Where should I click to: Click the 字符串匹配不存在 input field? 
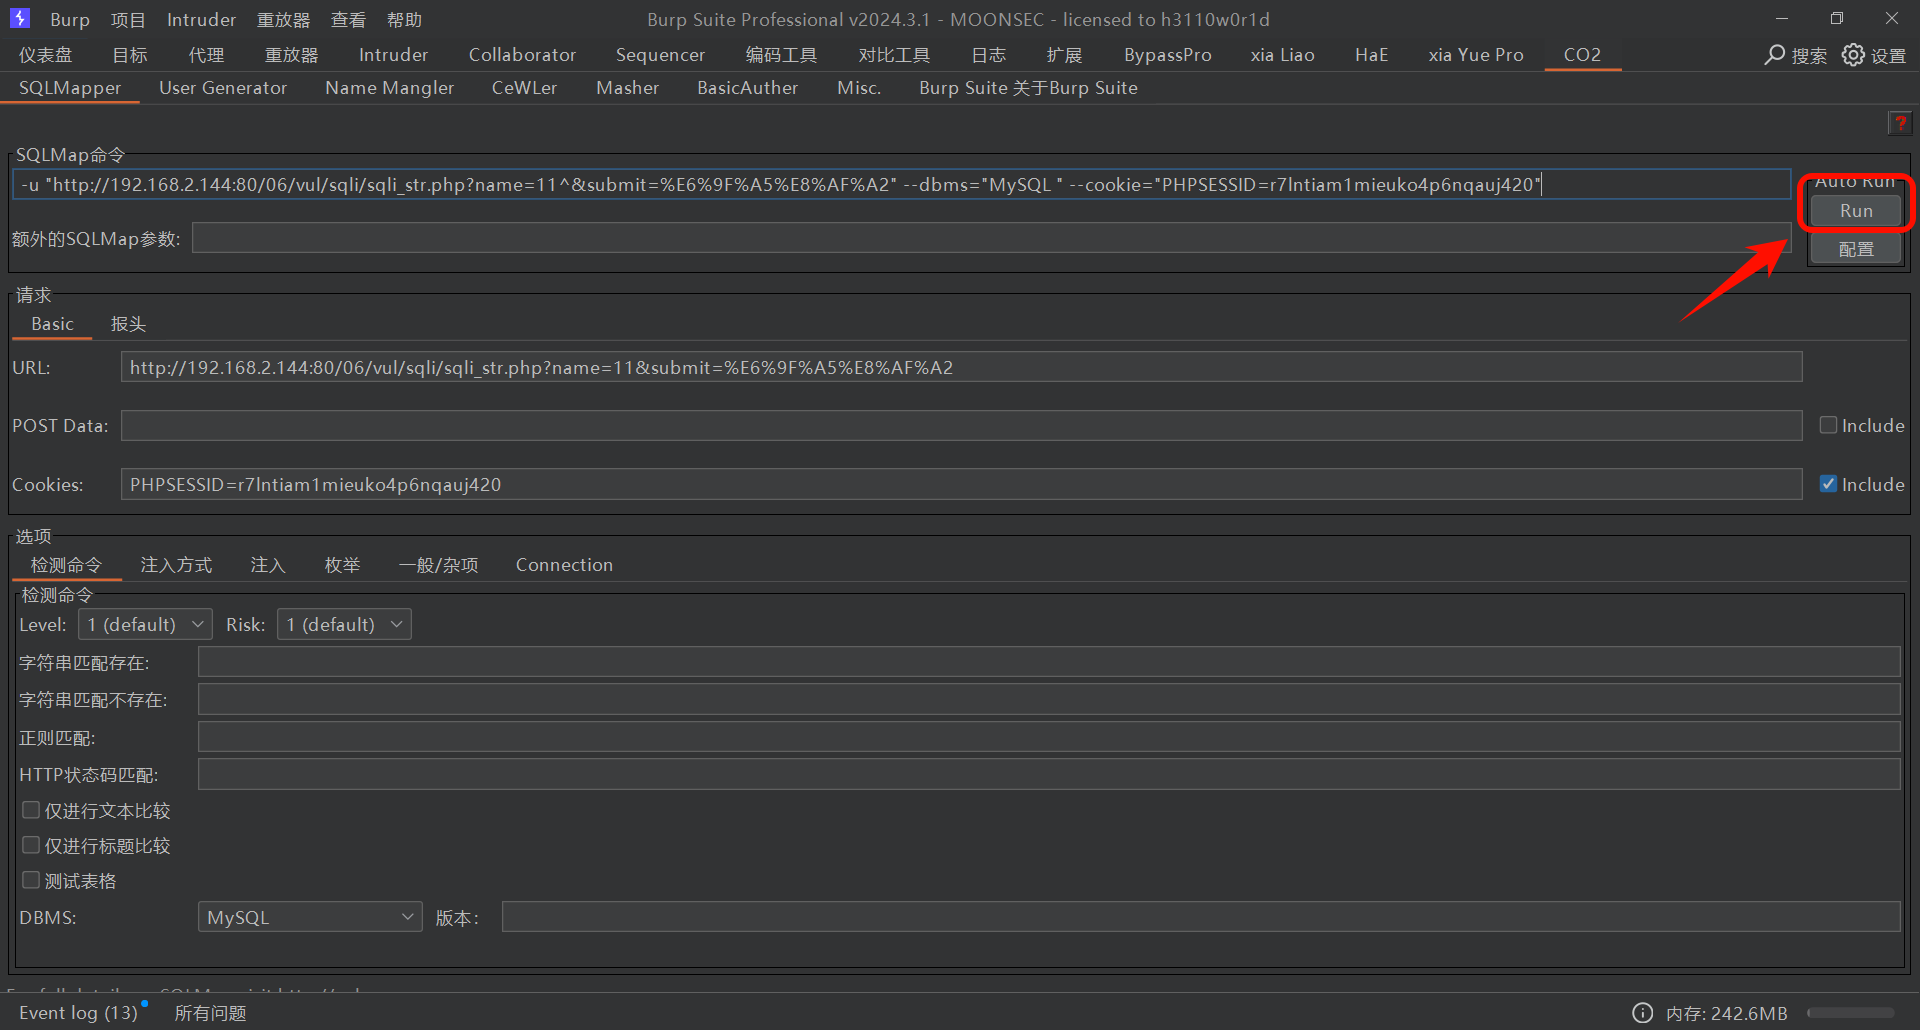(x=1049, y=699)
